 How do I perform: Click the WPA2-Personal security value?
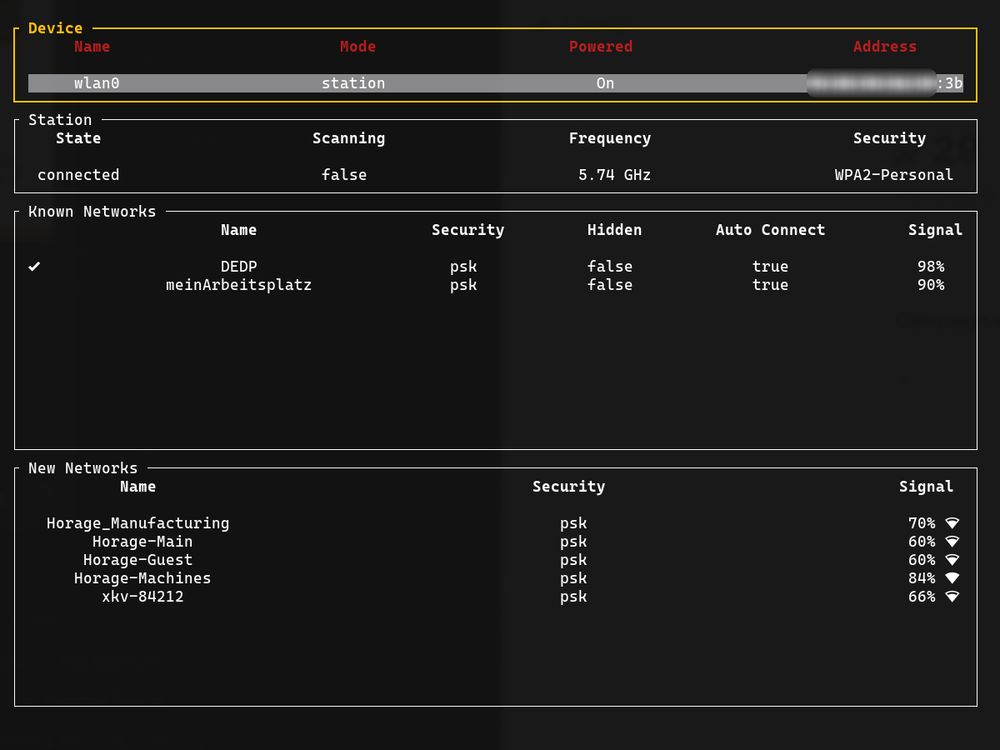pyautogui.click(x=894, y=175)
